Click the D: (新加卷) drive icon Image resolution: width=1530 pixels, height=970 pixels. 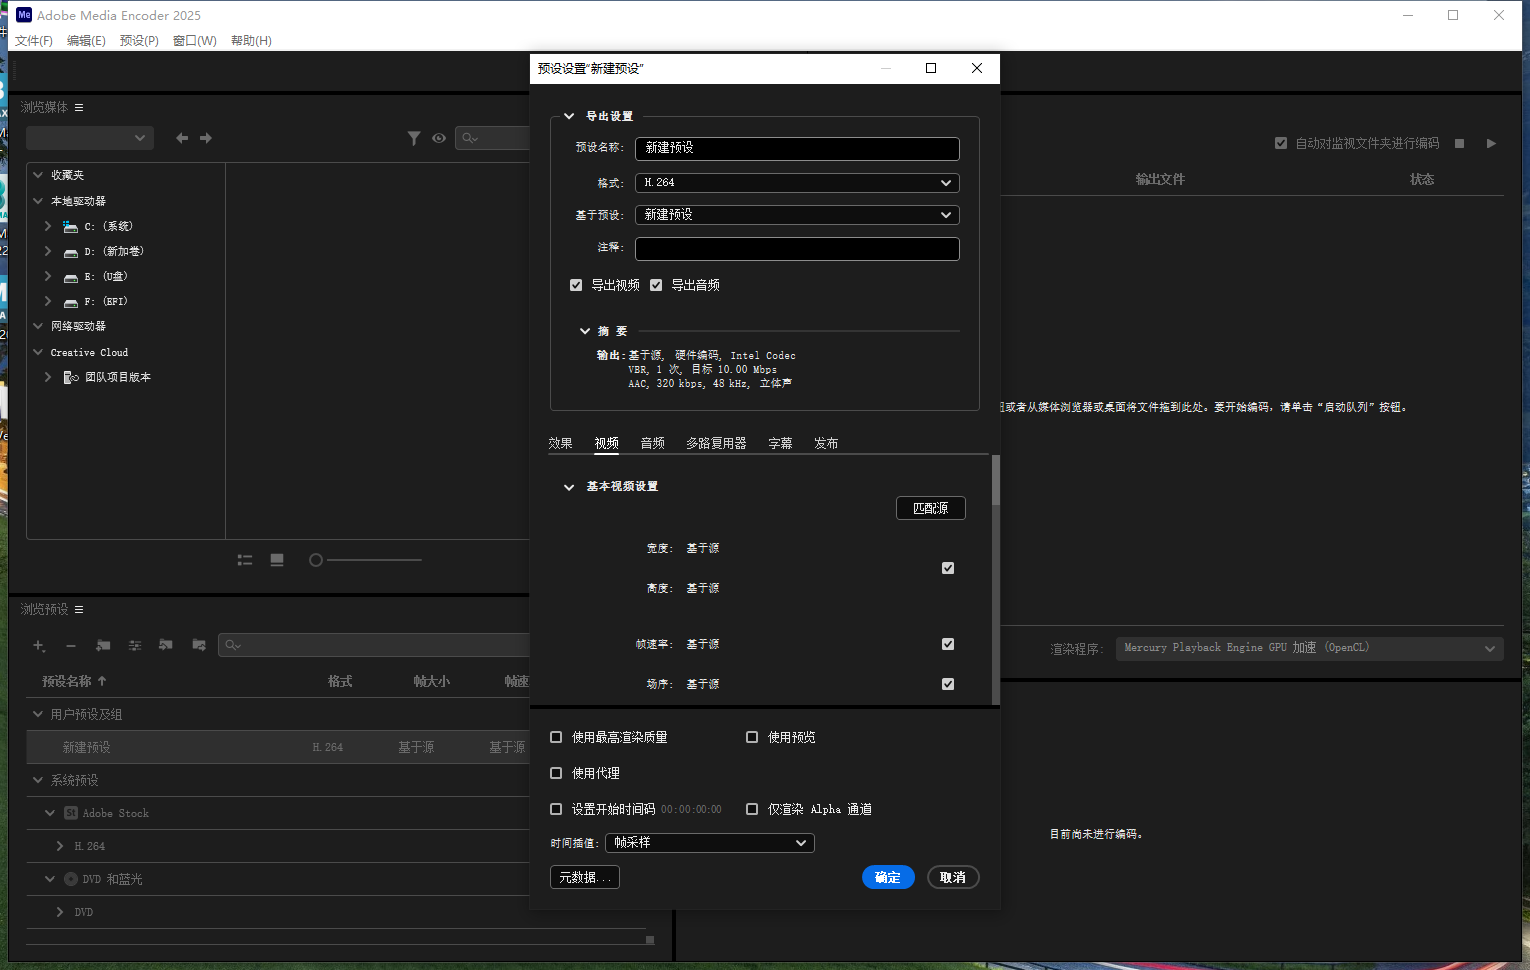[x=71, y=252]
